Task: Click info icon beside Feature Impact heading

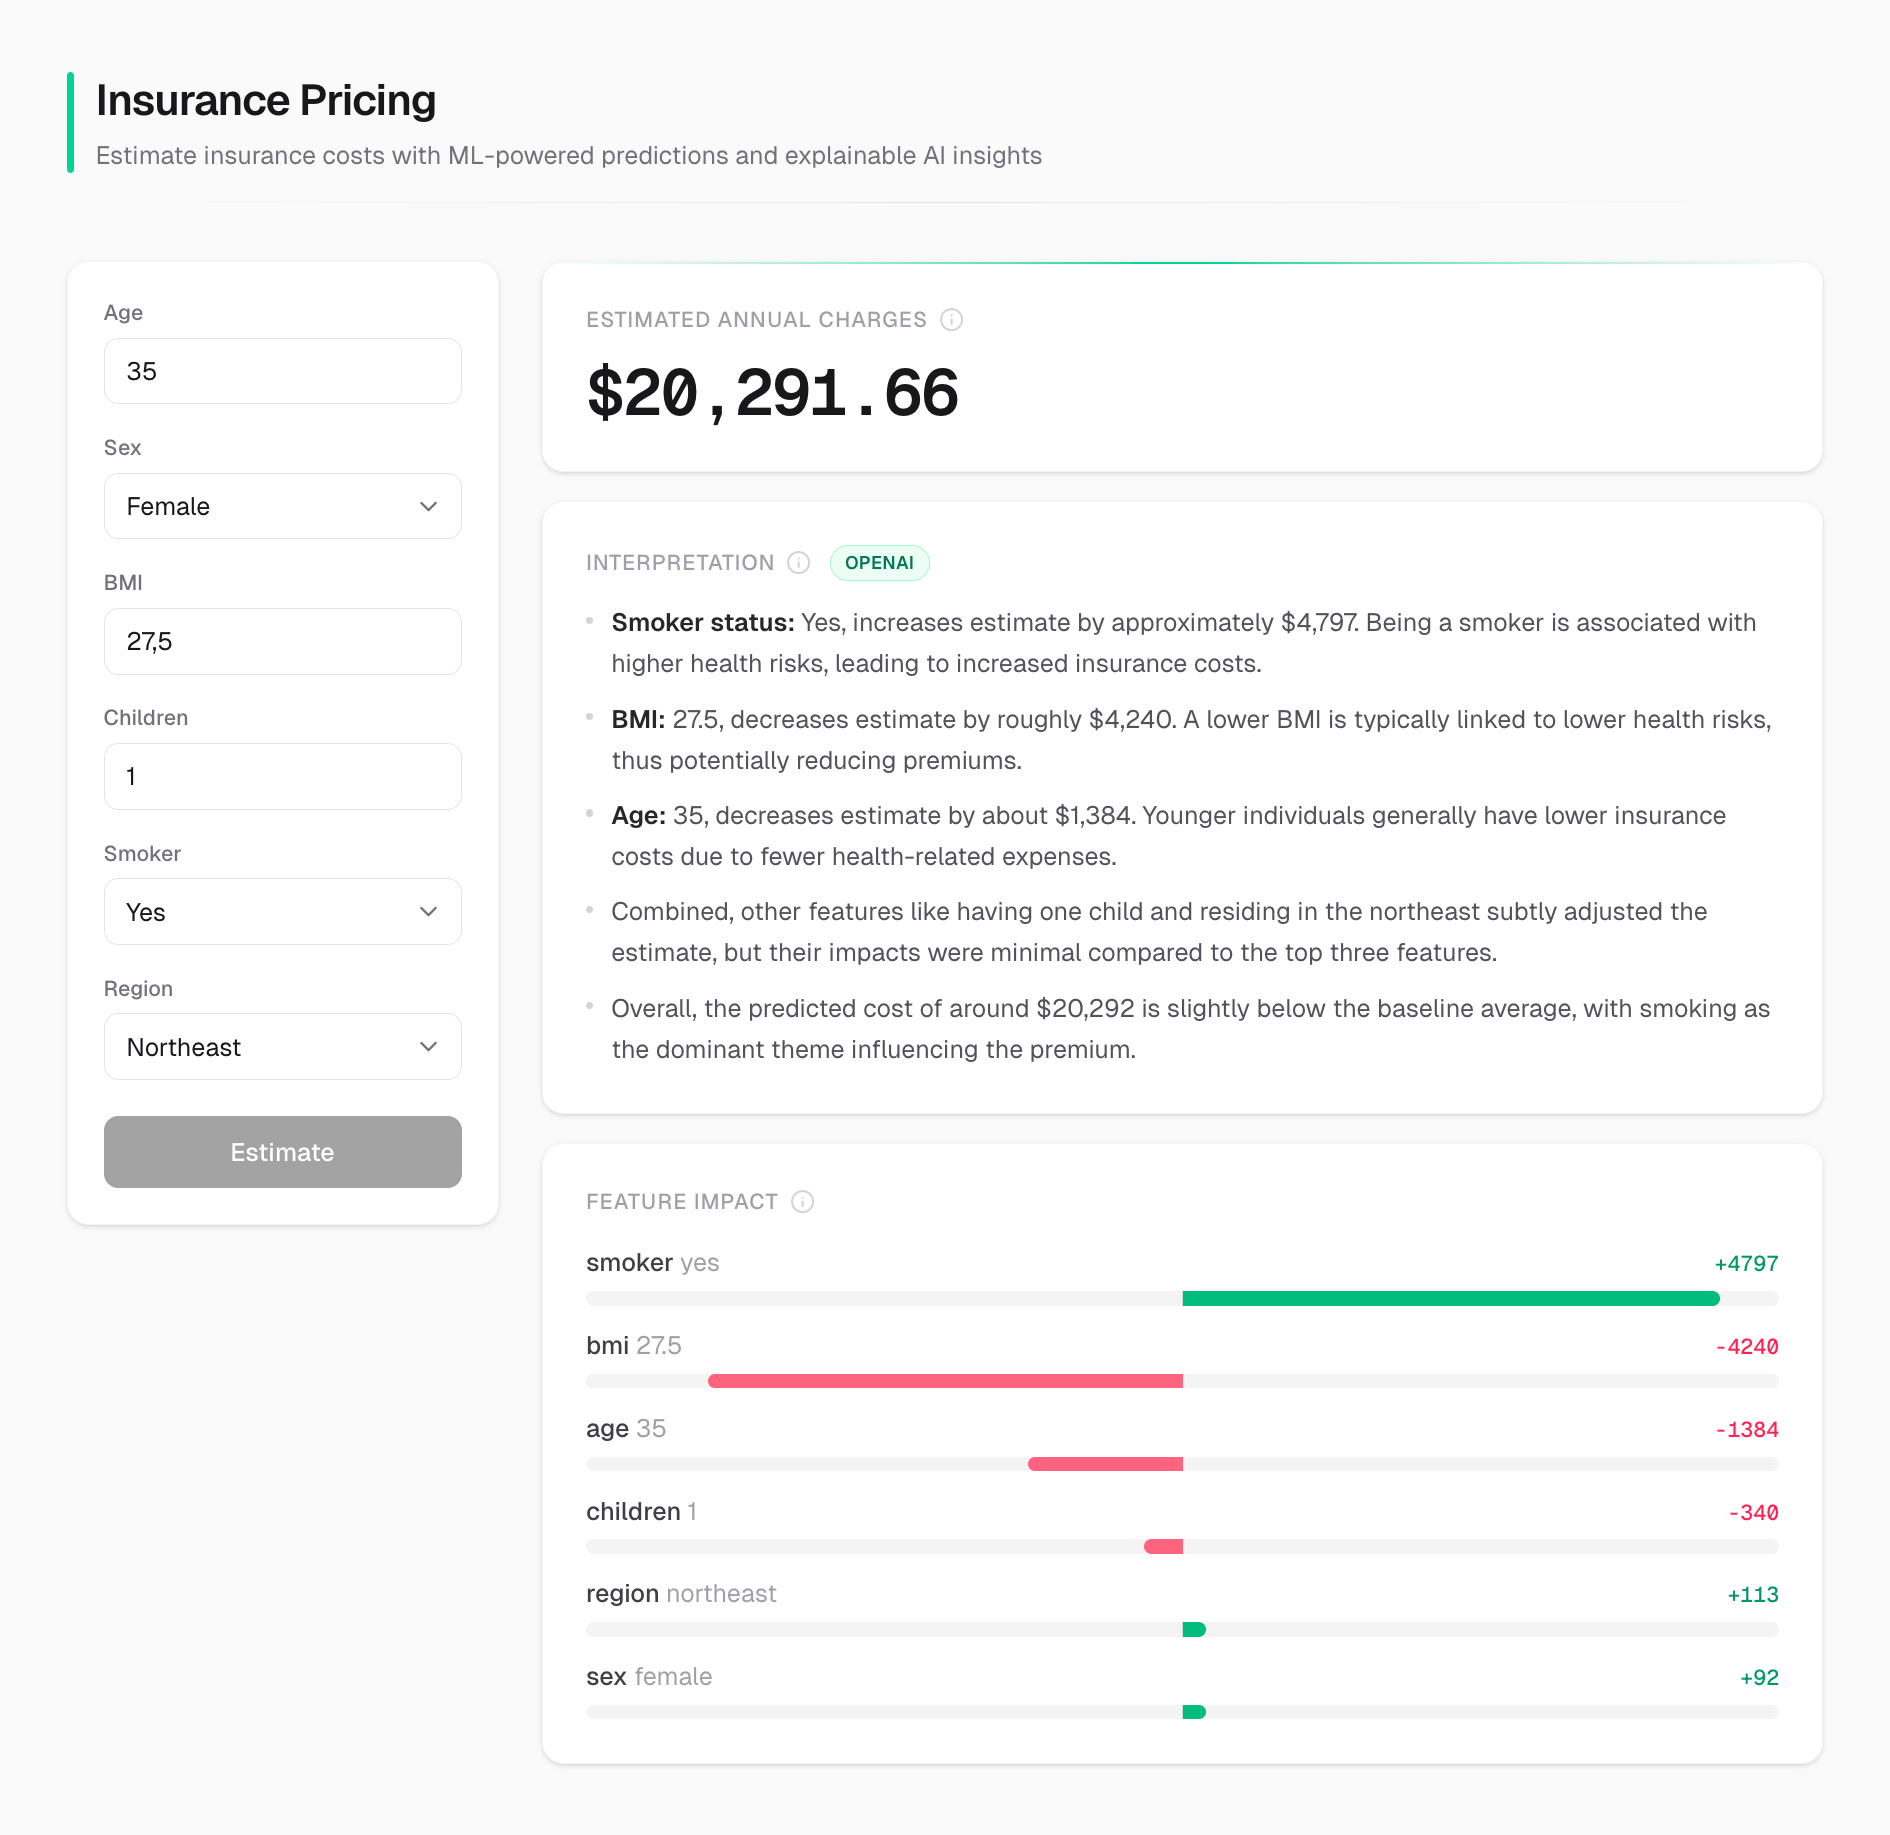Action: (x=802, y=1202)
